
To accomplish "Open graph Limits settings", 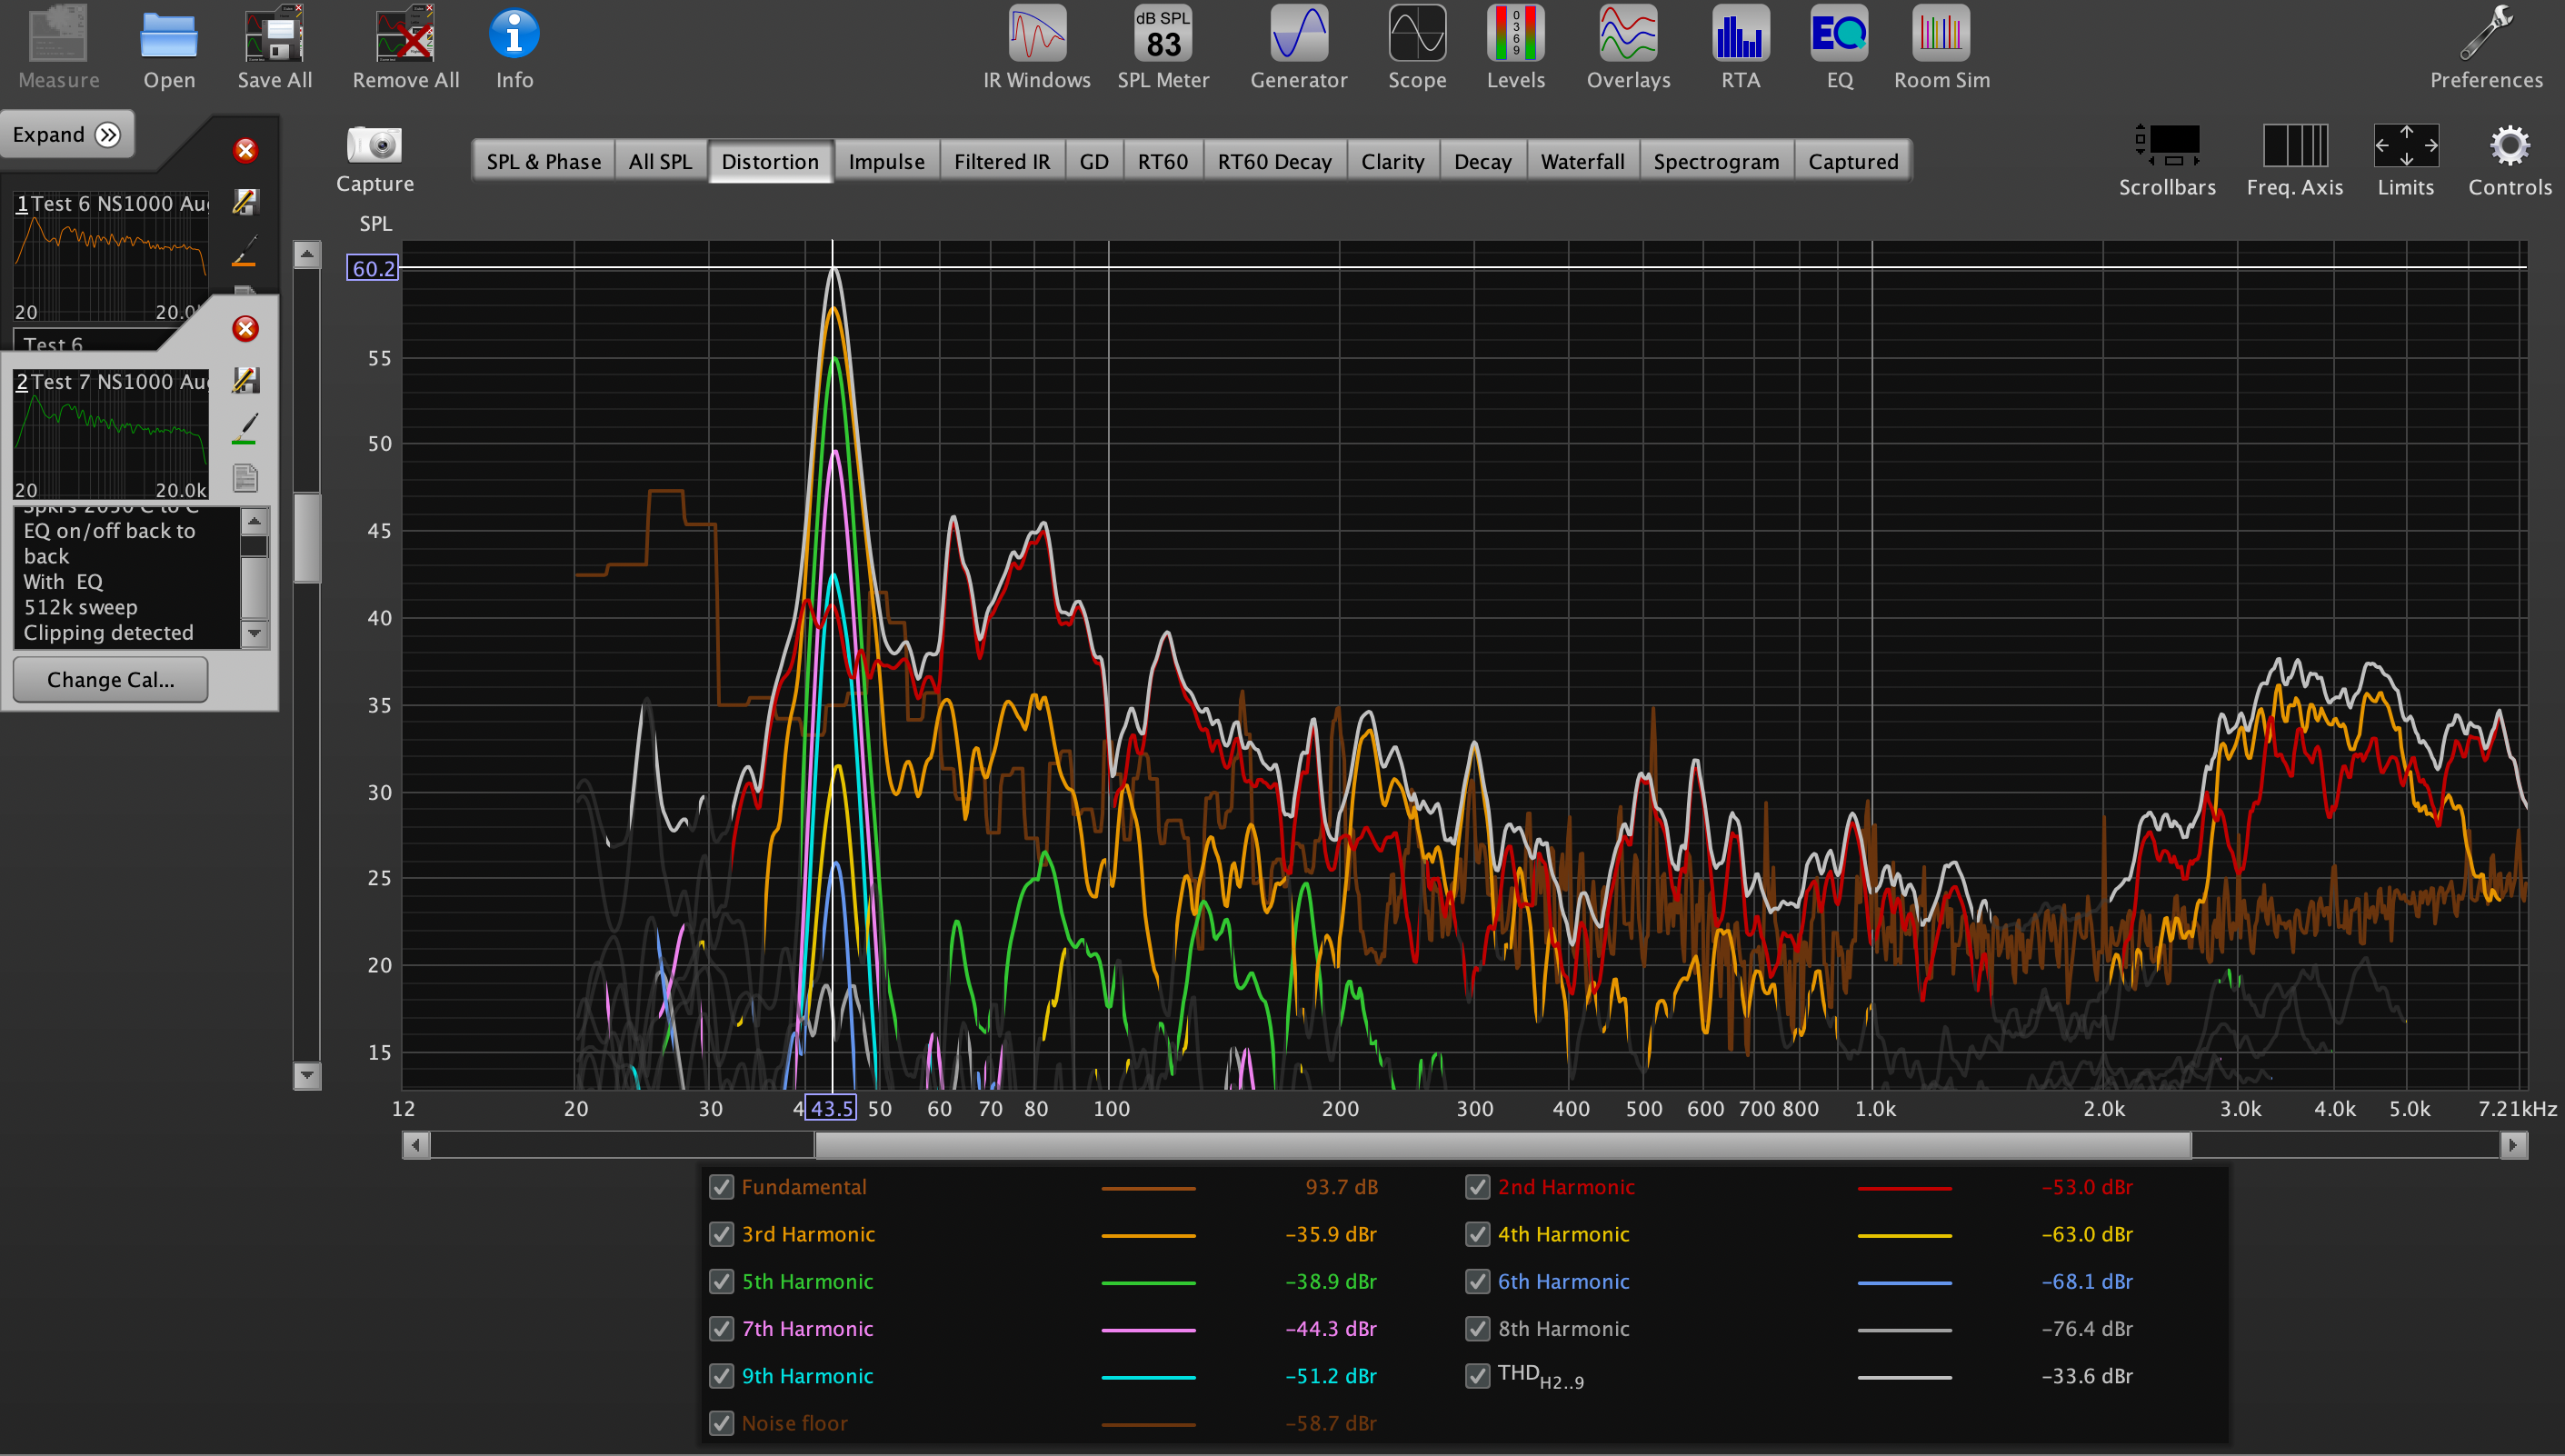I will point(2406,145).
